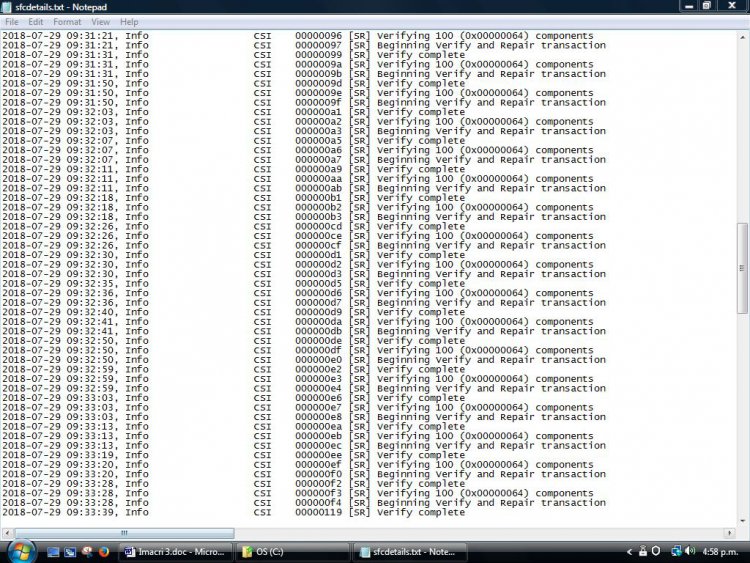The image size is (750, 563).
Task: Open the Format menu
Action: point(67,21)
